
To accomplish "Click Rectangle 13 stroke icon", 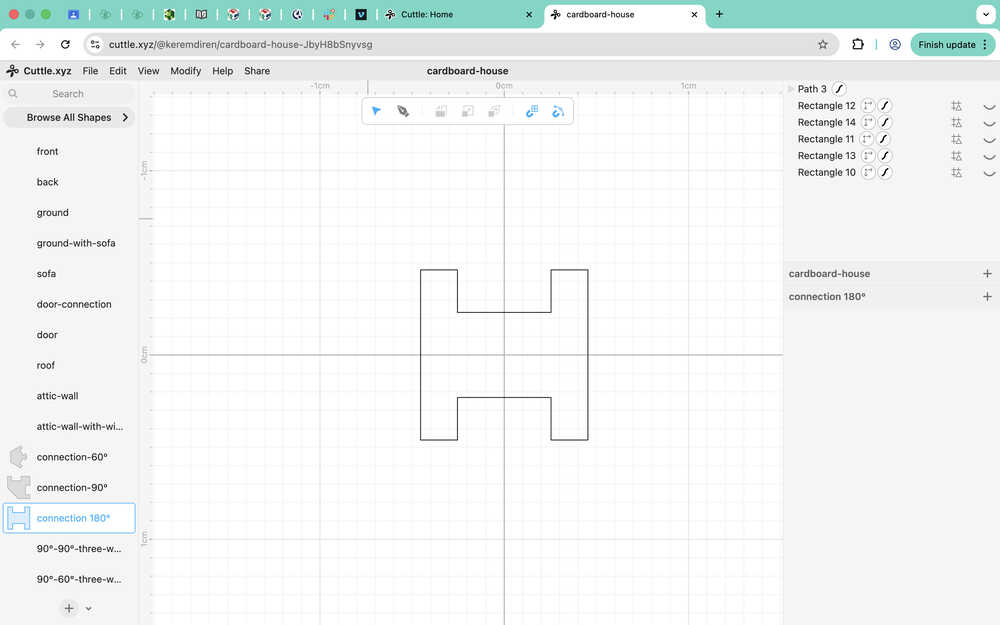I will [x=885, y=155].
